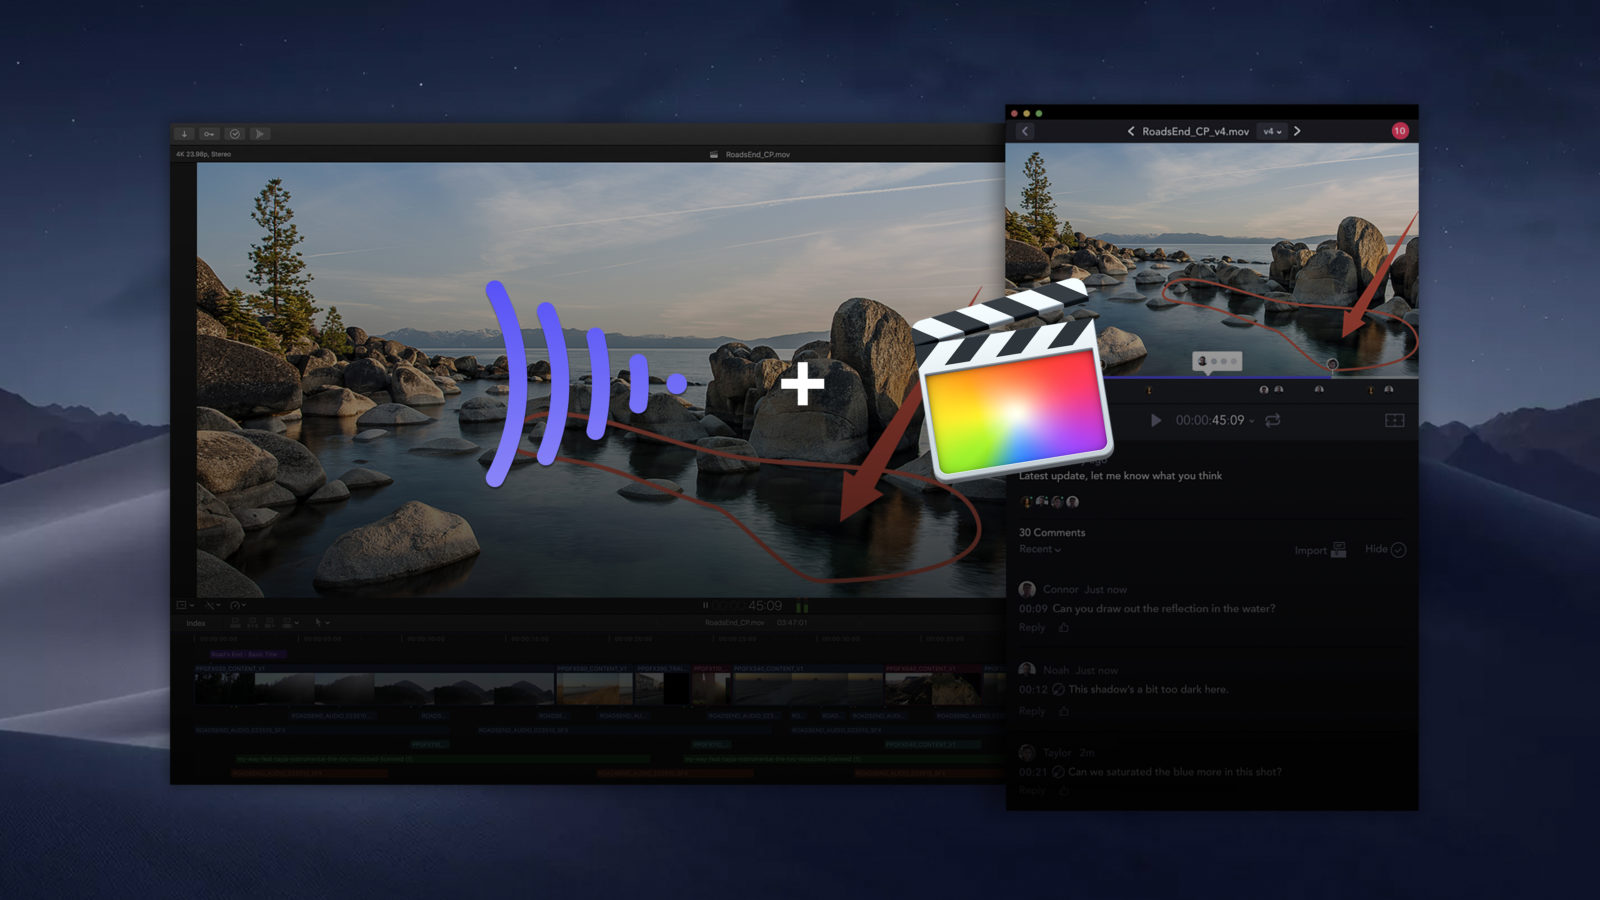The height and width of the screenshot is (900, 1600).
Task: Toggle Hide completed comments
Action: 1385,549
